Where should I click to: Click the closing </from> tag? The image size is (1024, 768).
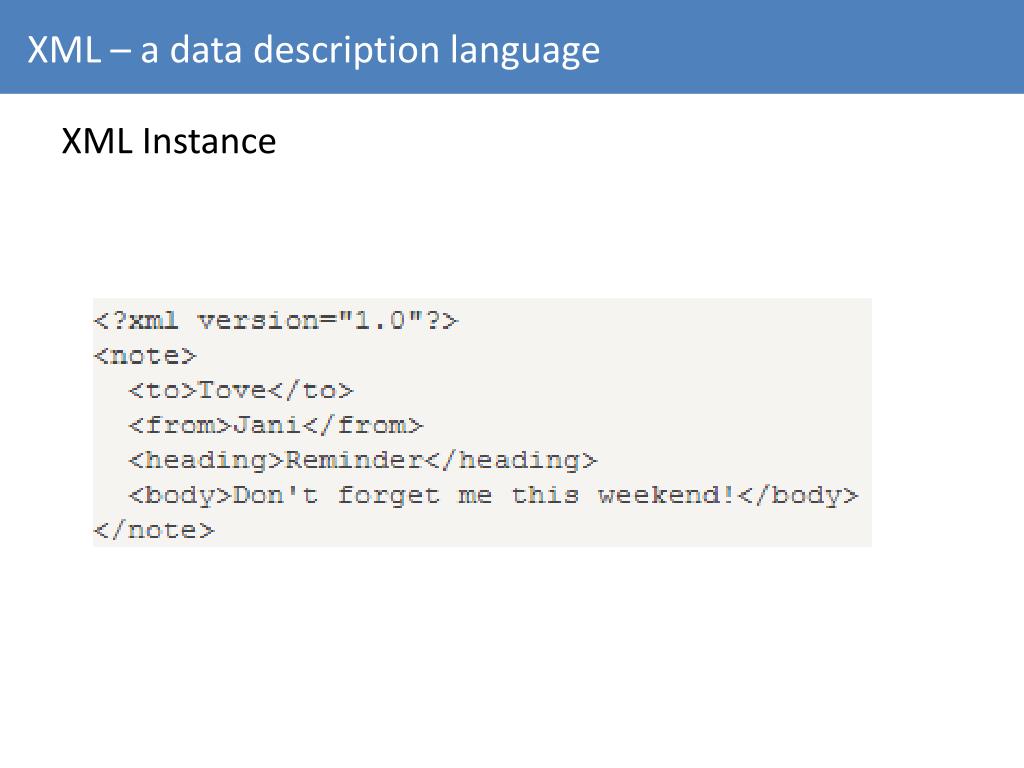(363, 426)
